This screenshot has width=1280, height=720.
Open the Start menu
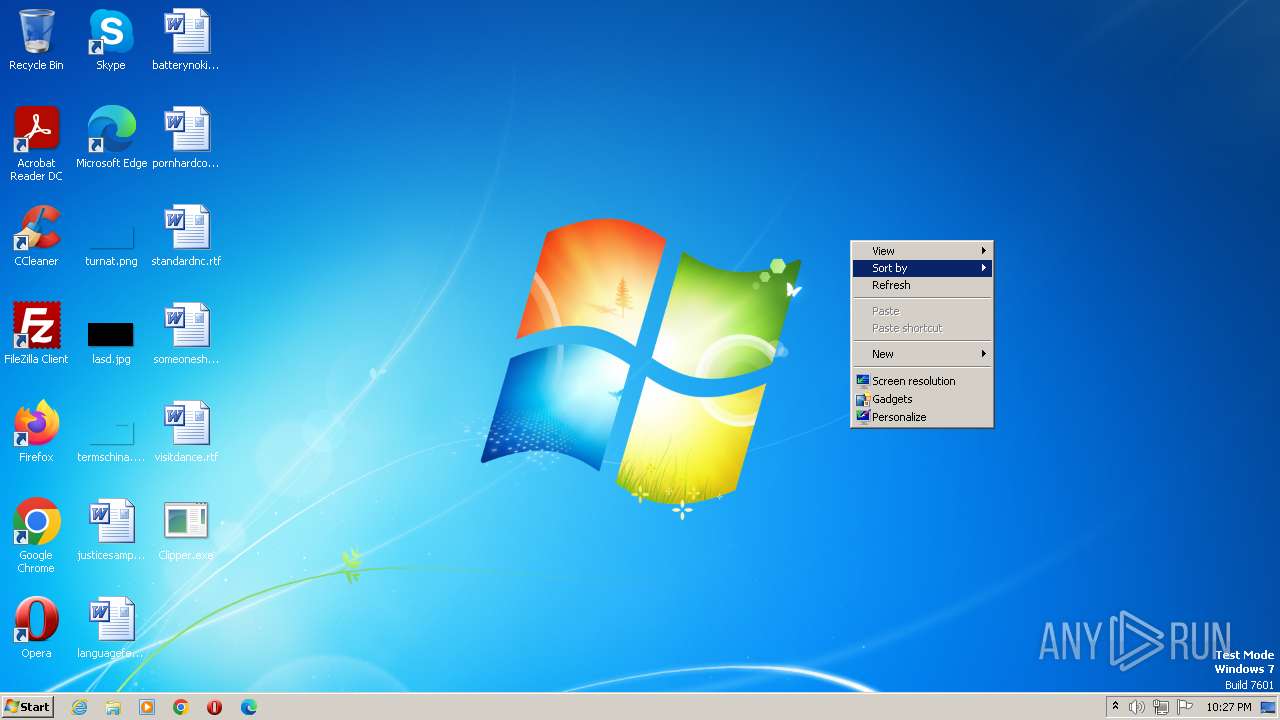coord(28,707)
